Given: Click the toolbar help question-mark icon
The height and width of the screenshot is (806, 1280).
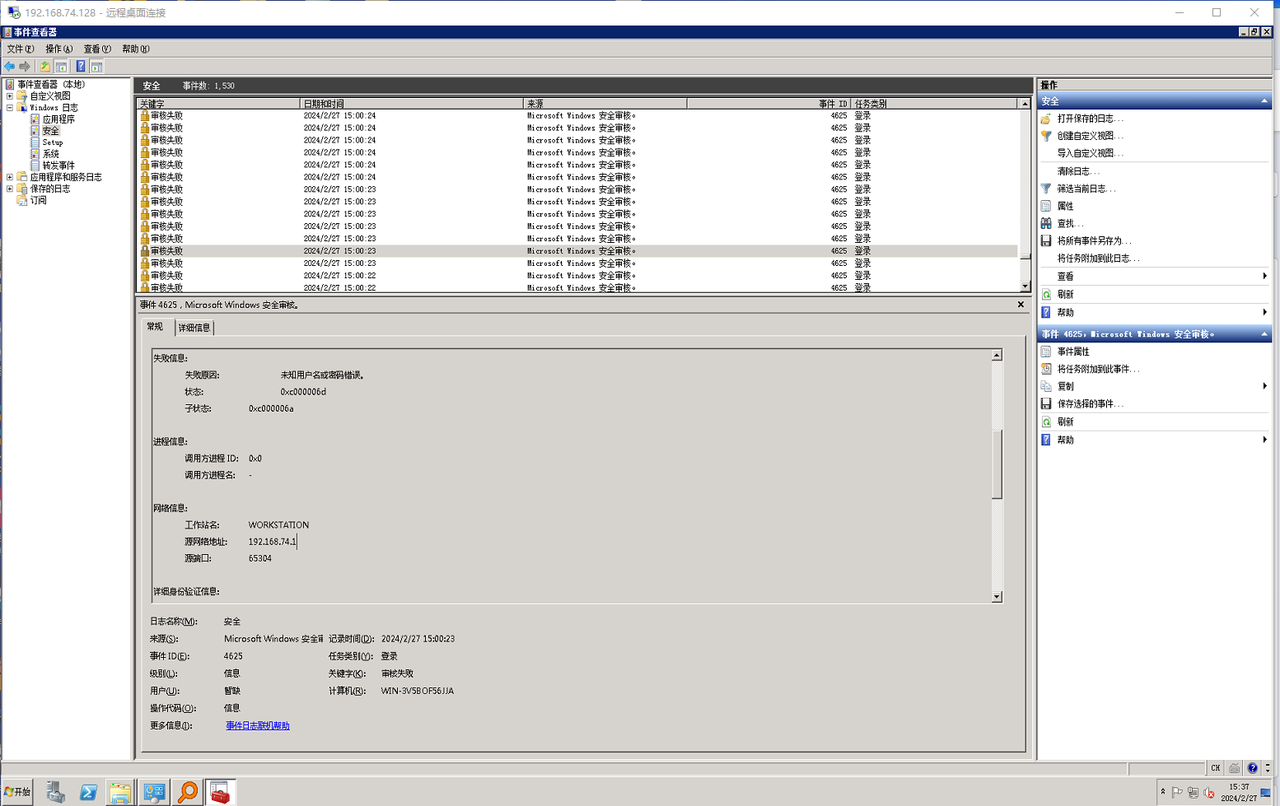Looking at the screenshot, I should pyautogui.click(x=81, y=66).
